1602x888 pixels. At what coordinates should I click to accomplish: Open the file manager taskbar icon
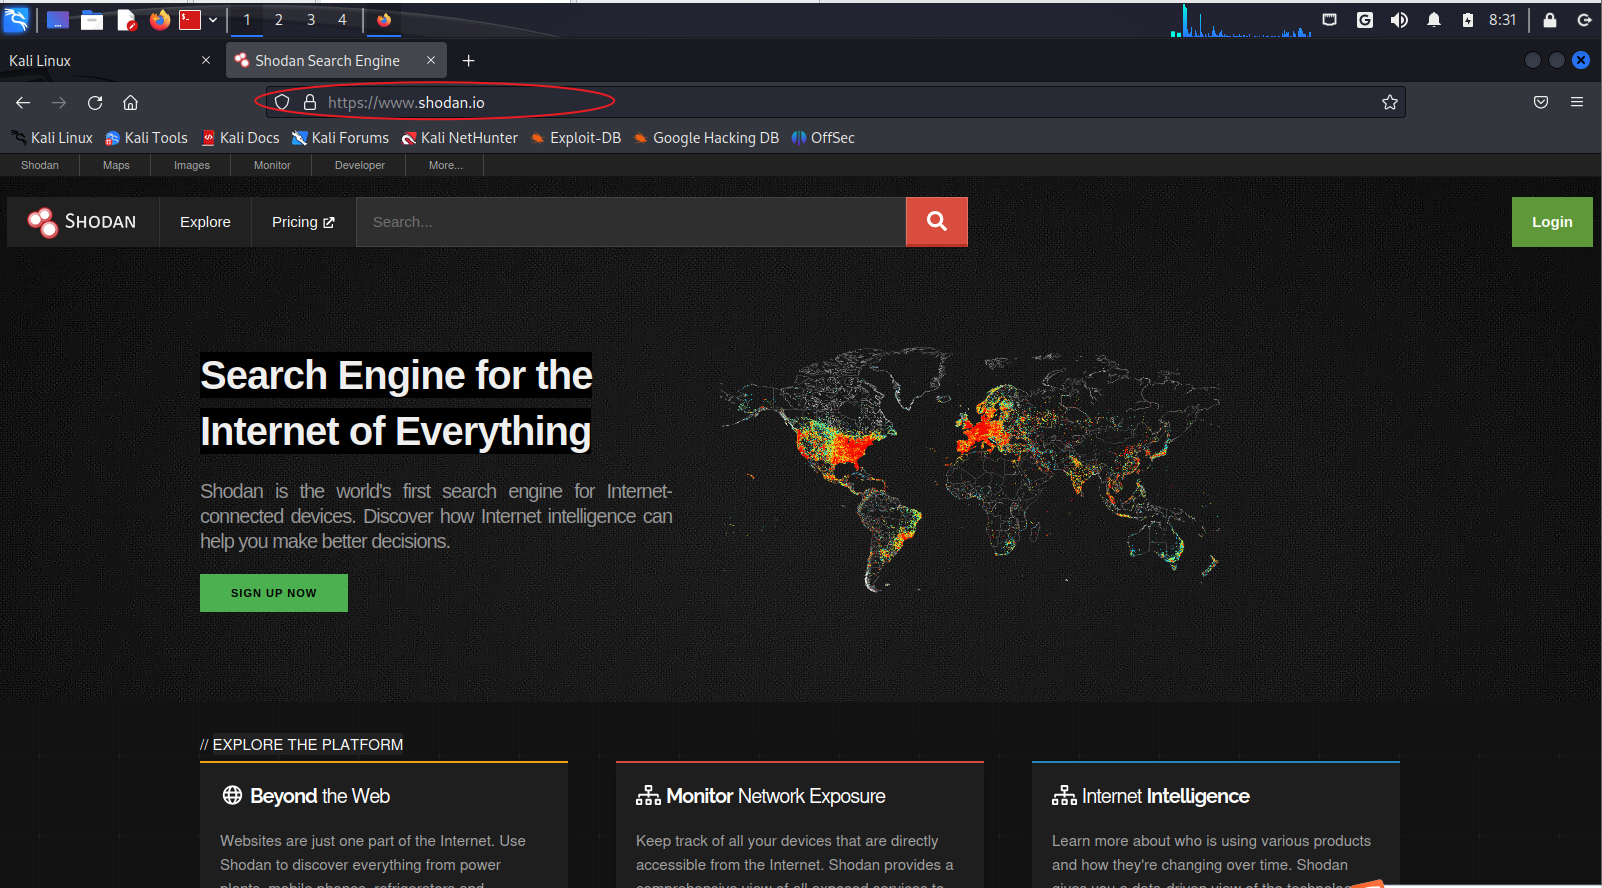point(92,20)
